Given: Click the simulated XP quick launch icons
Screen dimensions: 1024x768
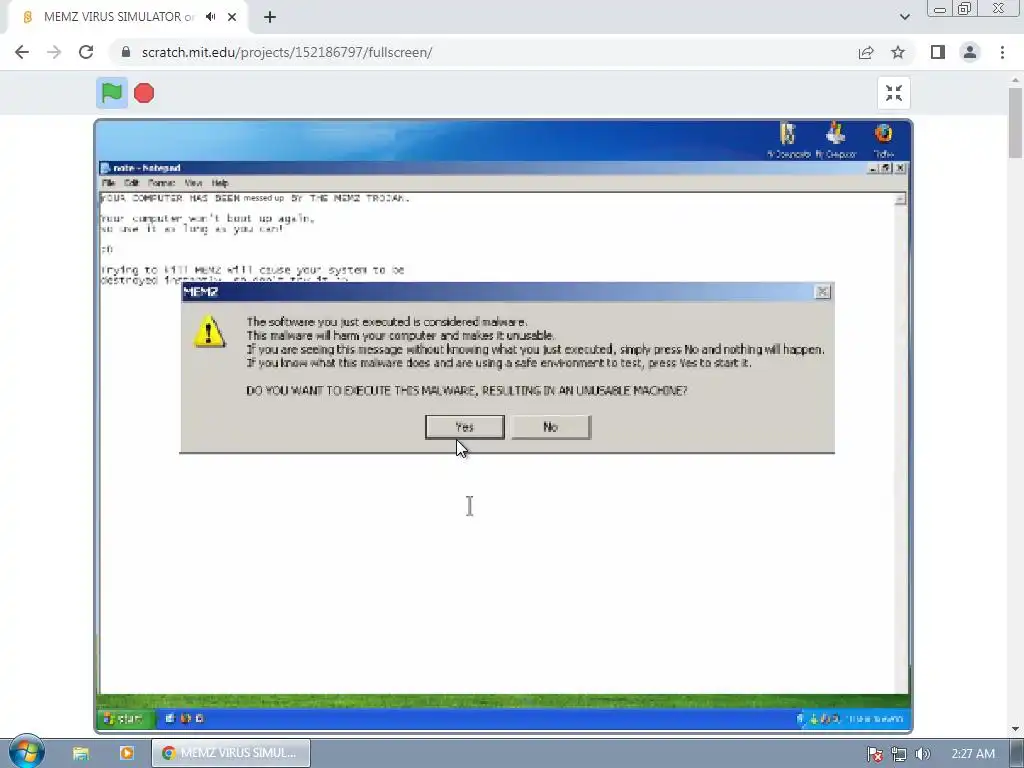Looking at the screenshot, I should [185, 718].
